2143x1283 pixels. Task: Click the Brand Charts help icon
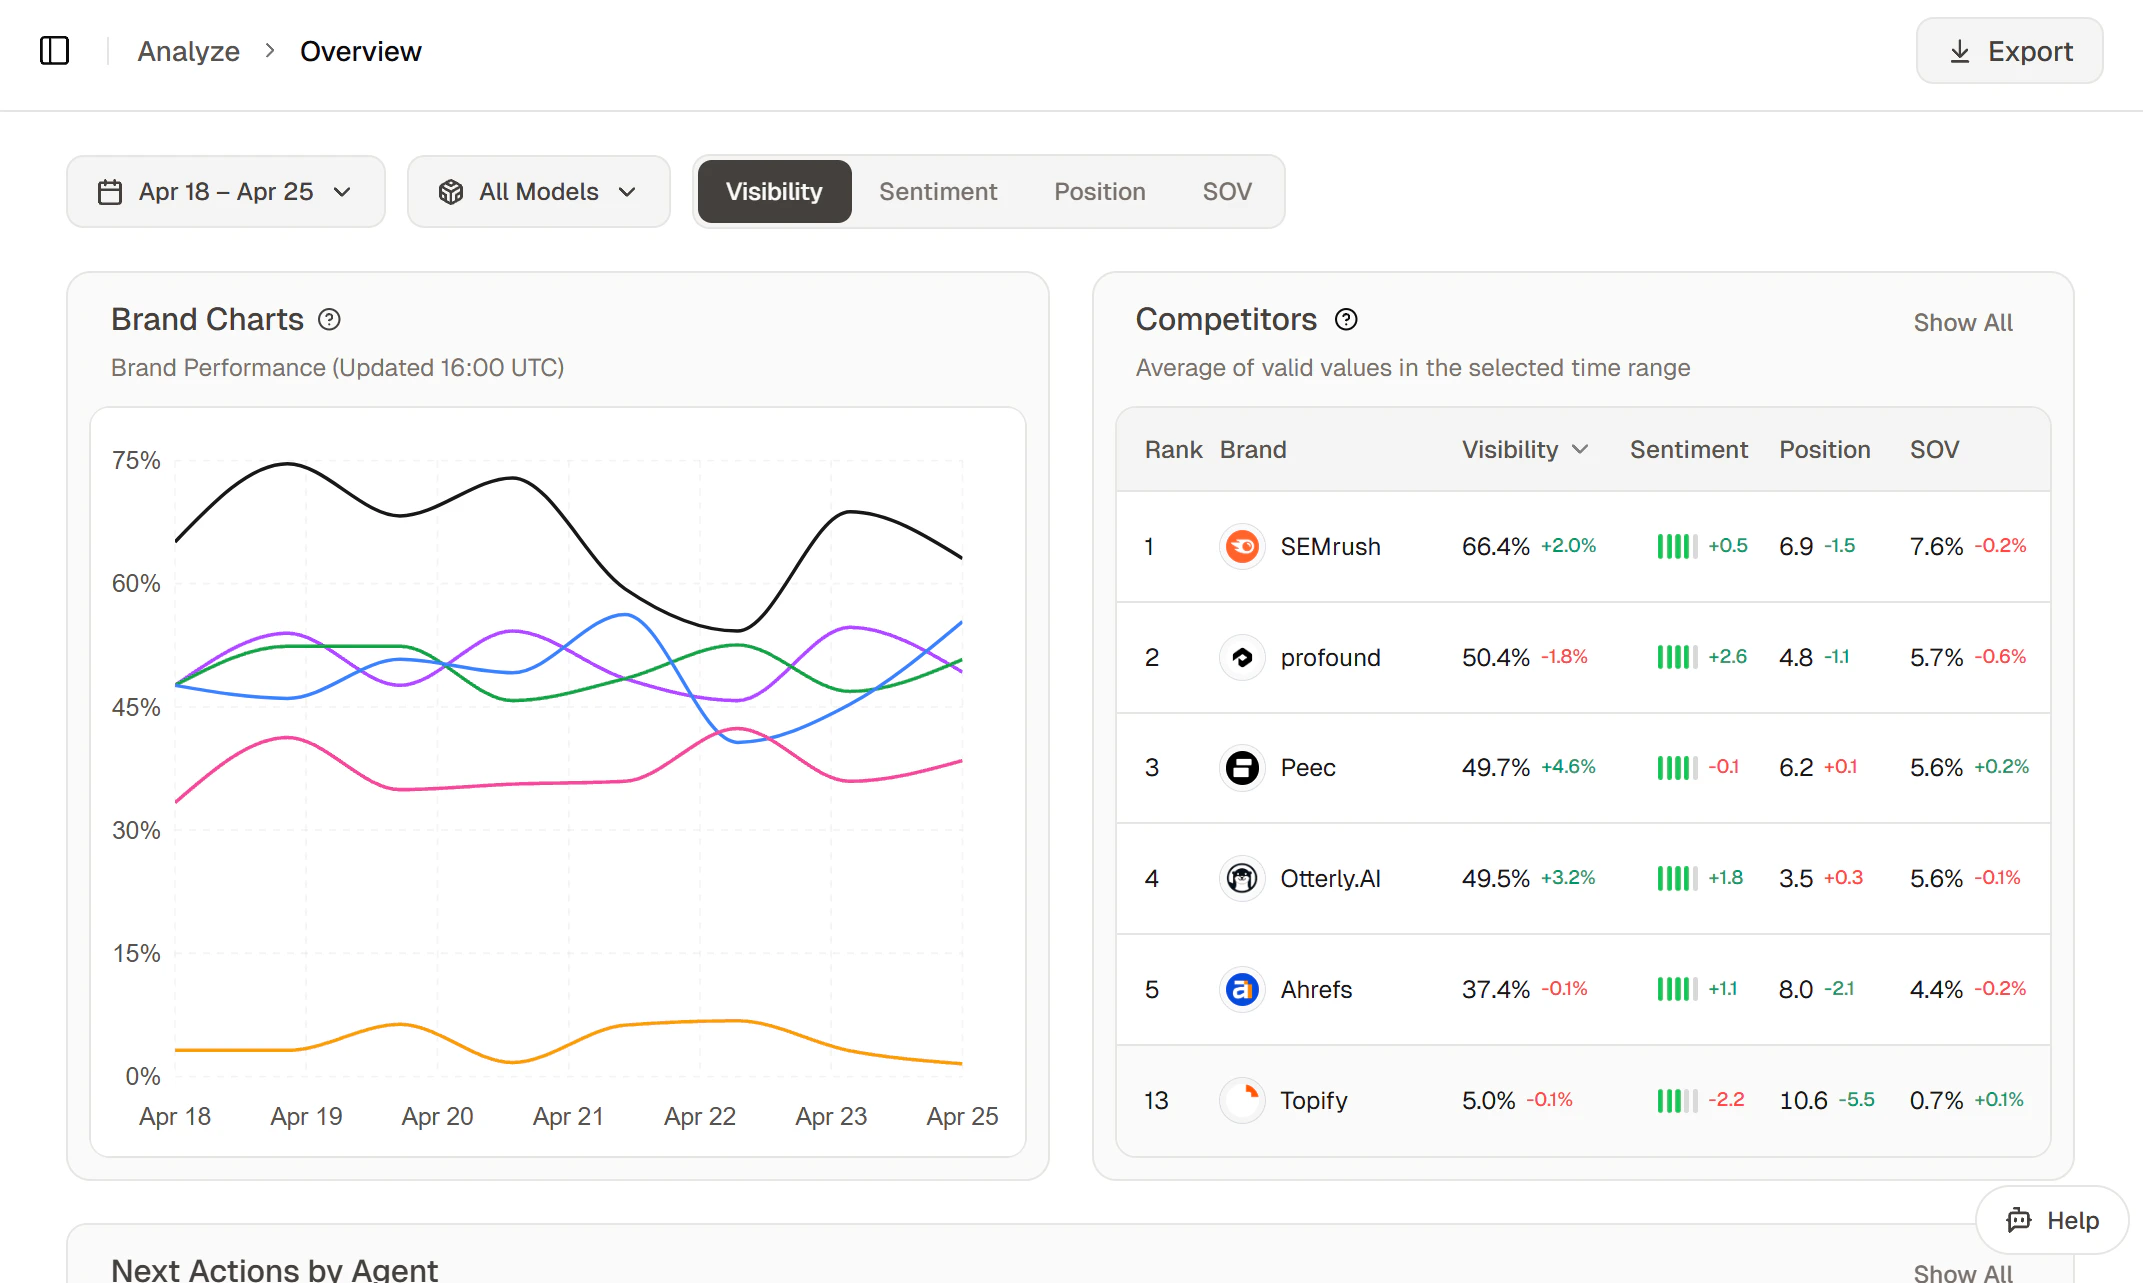click(329, 320)
